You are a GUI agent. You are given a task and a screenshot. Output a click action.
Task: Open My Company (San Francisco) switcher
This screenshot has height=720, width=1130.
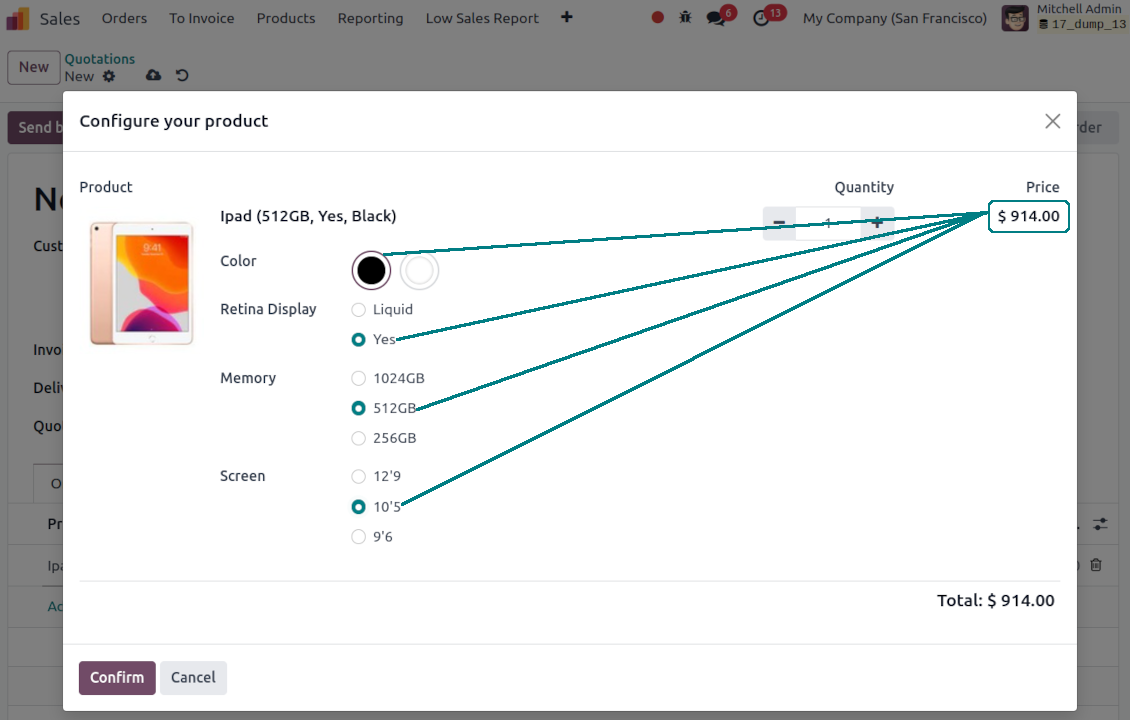895,18
